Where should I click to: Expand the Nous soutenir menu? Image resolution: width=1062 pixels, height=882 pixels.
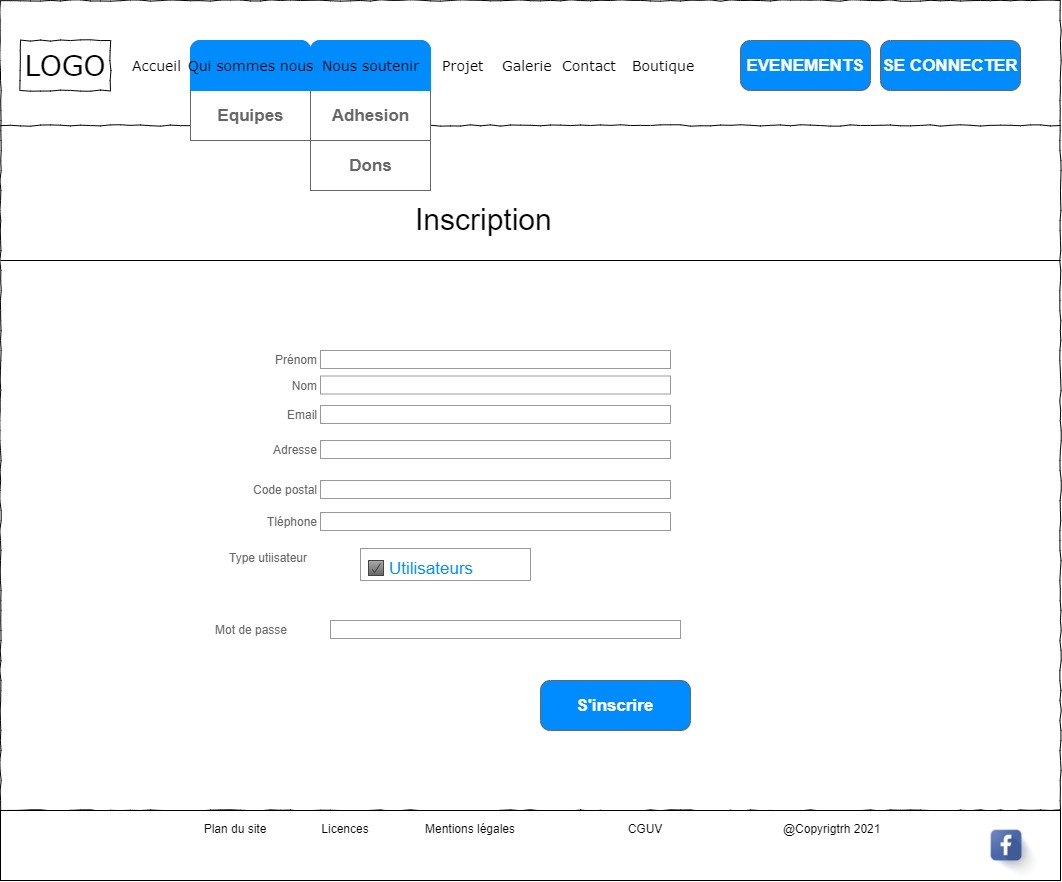tap(370, 66)
